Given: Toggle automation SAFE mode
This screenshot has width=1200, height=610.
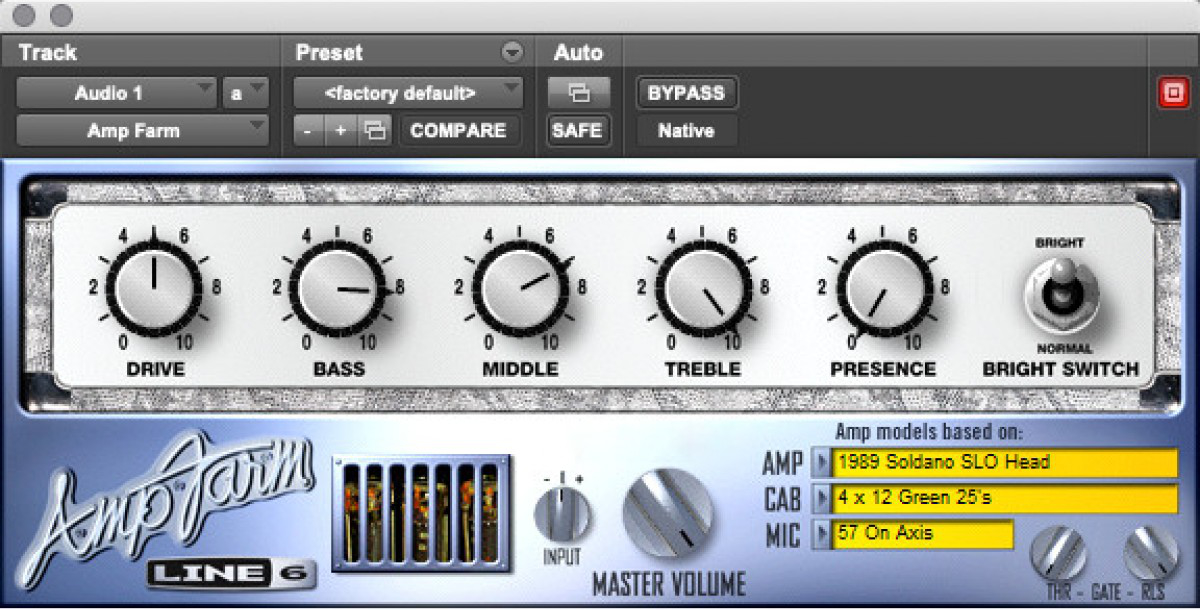Looking at the screenshot, I should point(578,130).
